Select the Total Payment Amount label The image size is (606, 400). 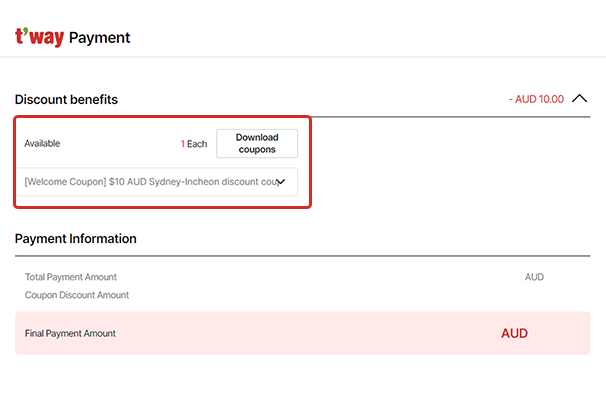[x=71, y=277]
